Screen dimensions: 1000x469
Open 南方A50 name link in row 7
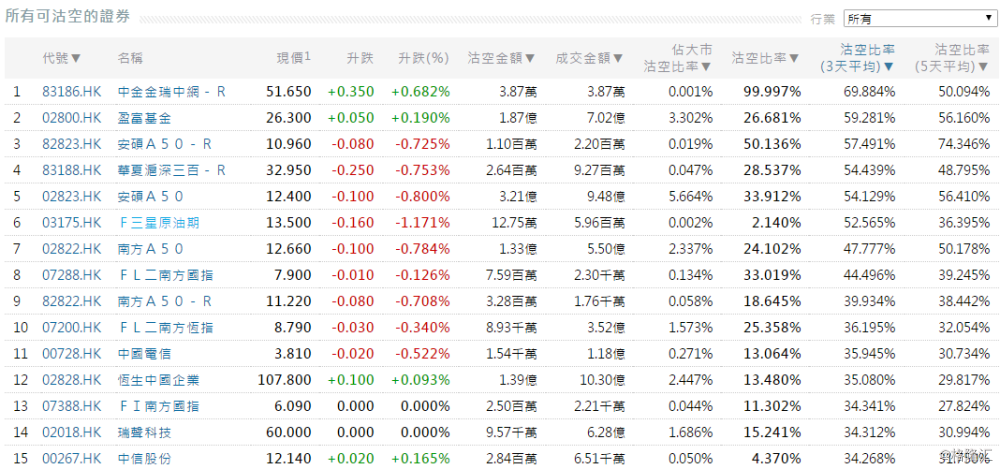tap(151, 249)
